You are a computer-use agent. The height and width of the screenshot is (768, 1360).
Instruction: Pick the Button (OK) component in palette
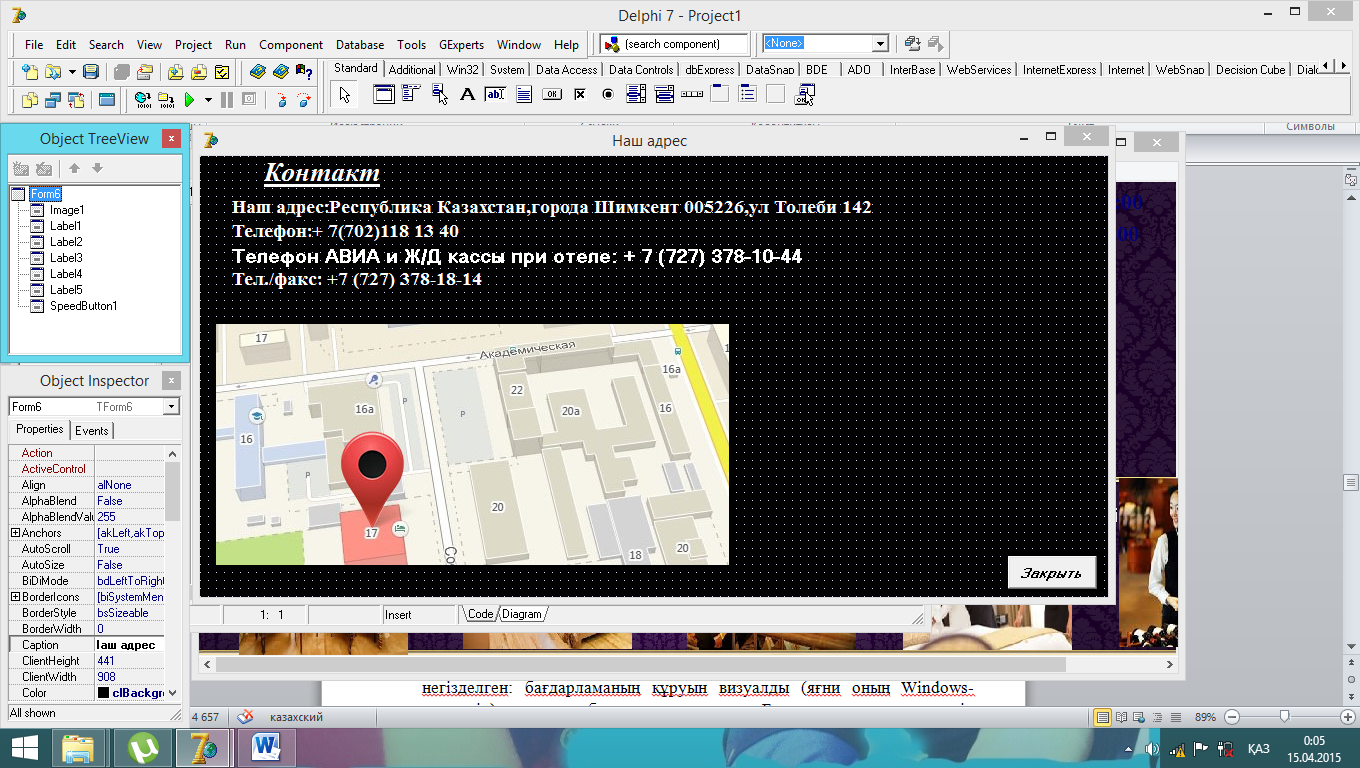click(551, 95)
